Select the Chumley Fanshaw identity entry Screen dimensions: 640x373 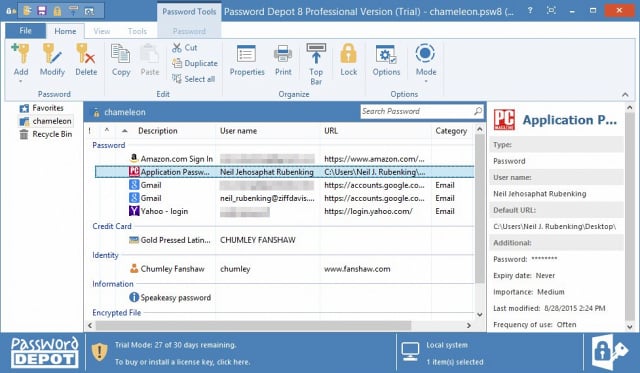284,269
